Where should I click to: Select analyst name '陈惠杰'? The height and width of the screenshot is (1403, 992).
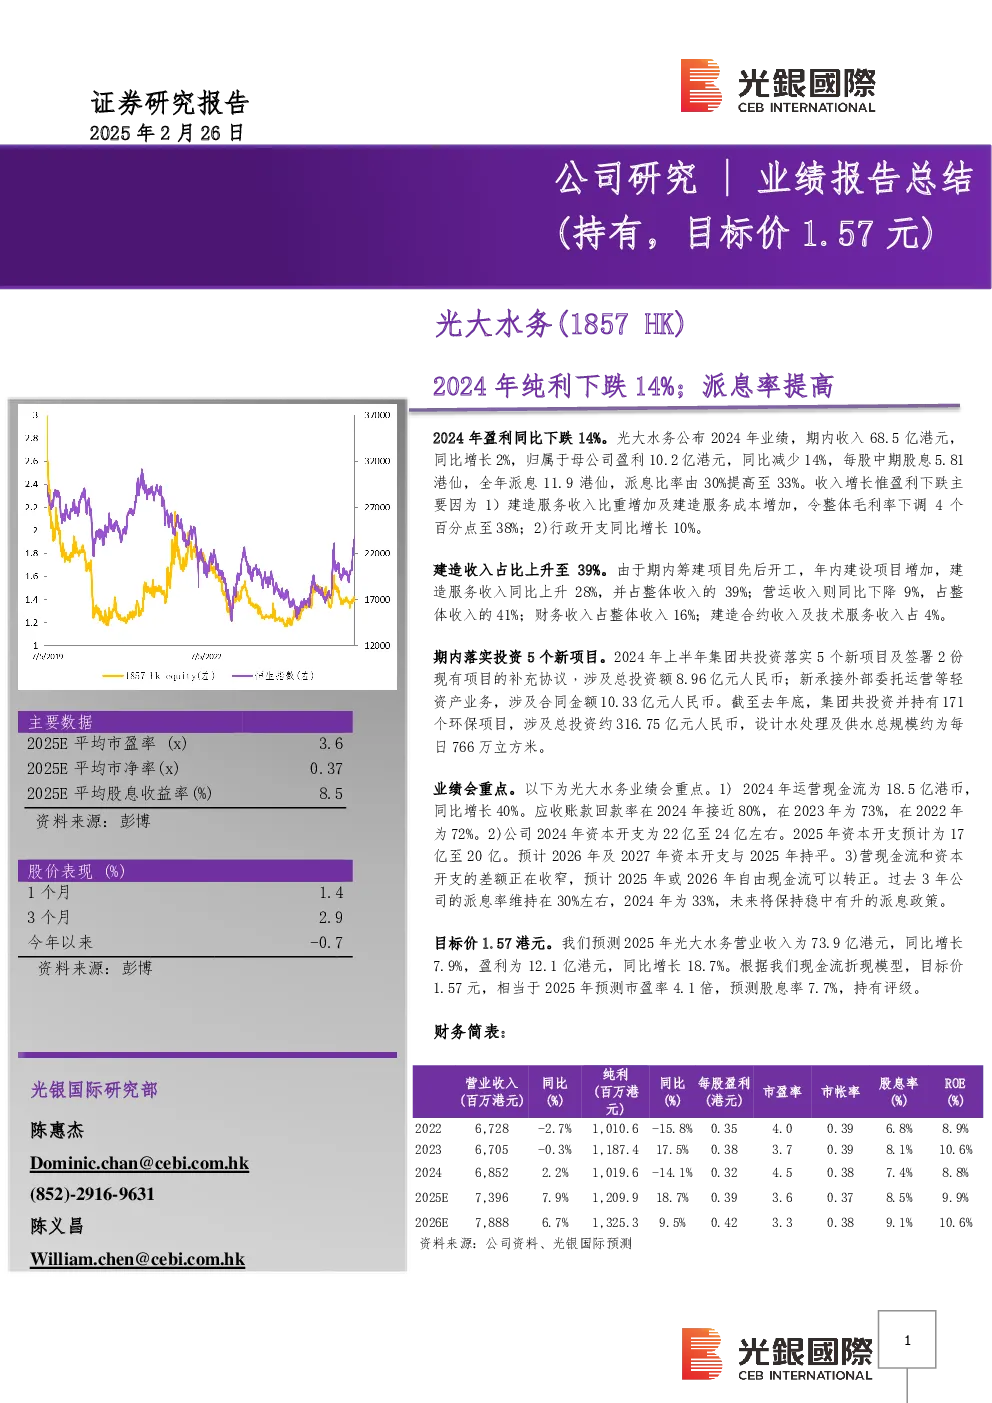point(57,1130)
